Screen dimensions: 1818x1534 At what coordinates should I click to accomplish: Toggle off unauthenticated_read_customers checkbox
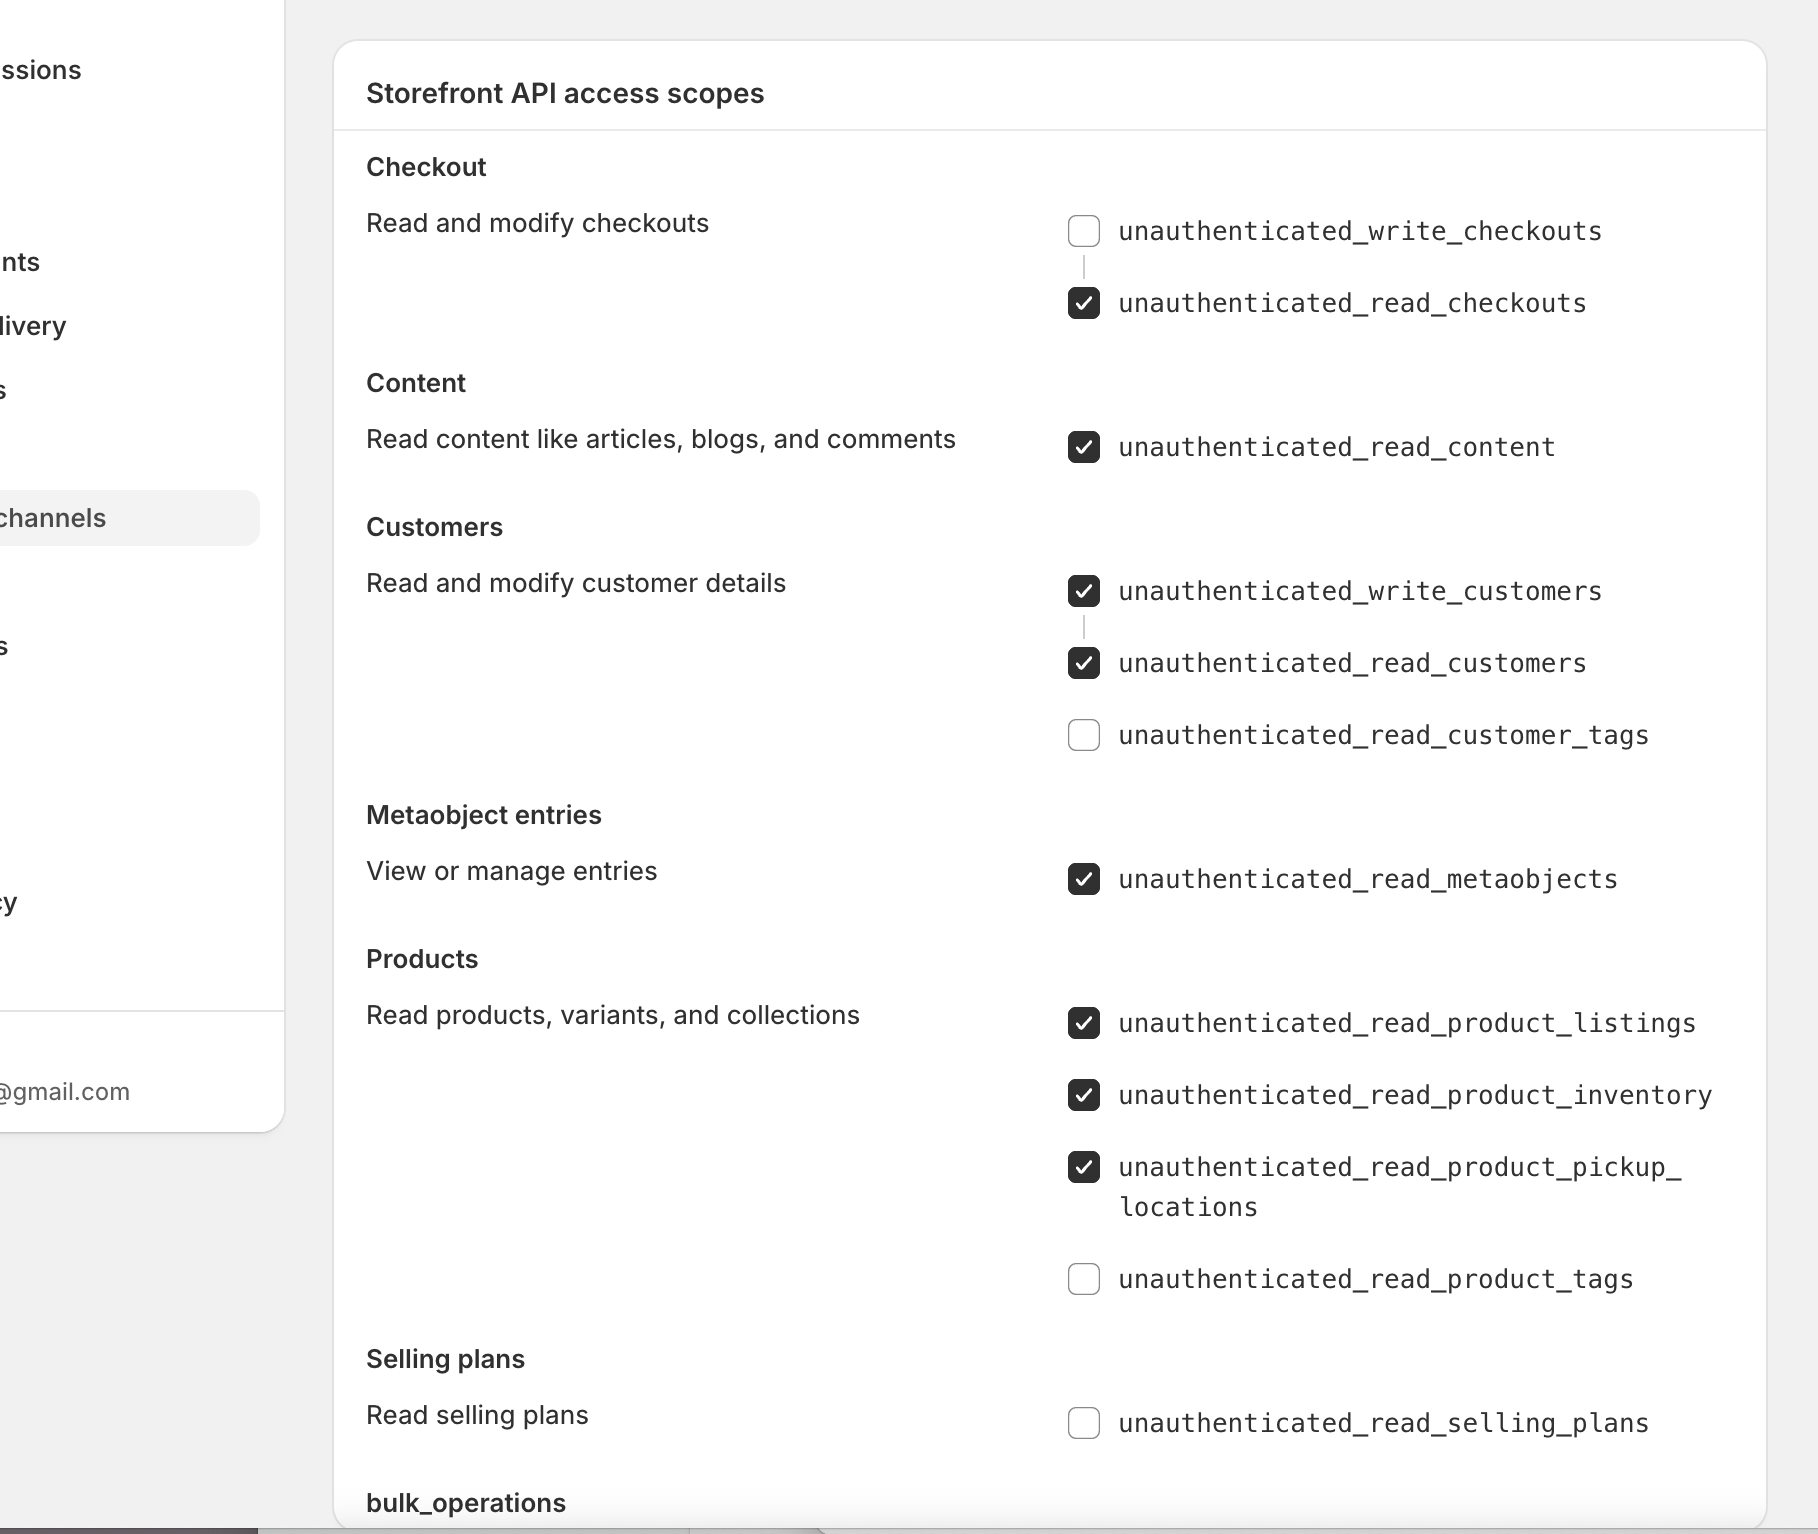click(x=1084, y=663)
